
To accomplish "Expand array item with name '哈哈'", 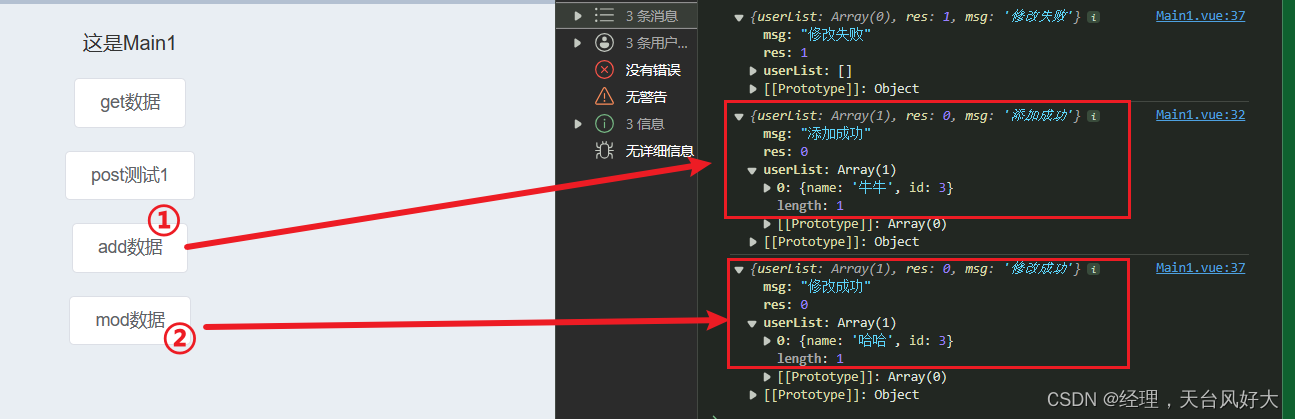I will (x=767, y=341).
